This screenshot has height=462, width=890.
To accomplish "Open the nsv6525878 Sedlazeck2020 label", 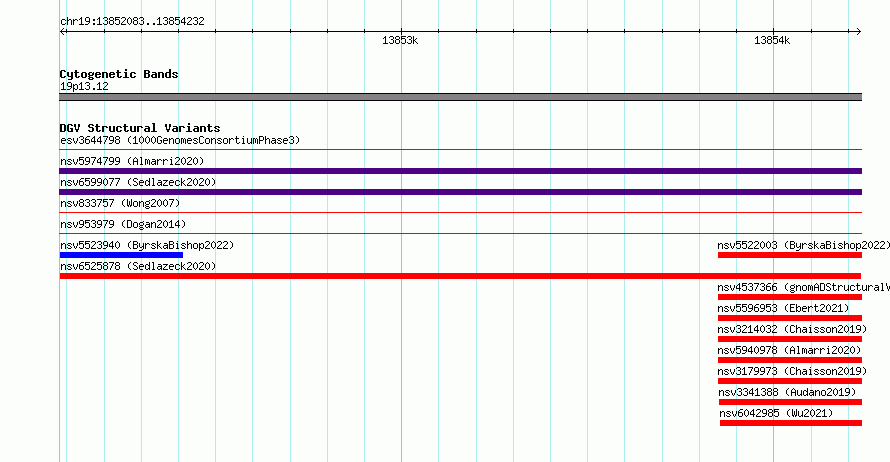I will (x=138, y=266).
